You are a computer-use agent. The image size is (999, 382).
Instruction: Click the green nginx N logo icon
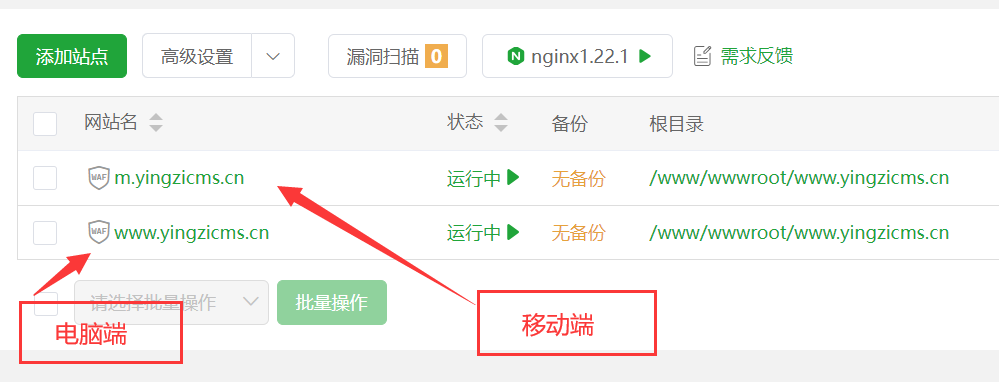tap(515, 56)
